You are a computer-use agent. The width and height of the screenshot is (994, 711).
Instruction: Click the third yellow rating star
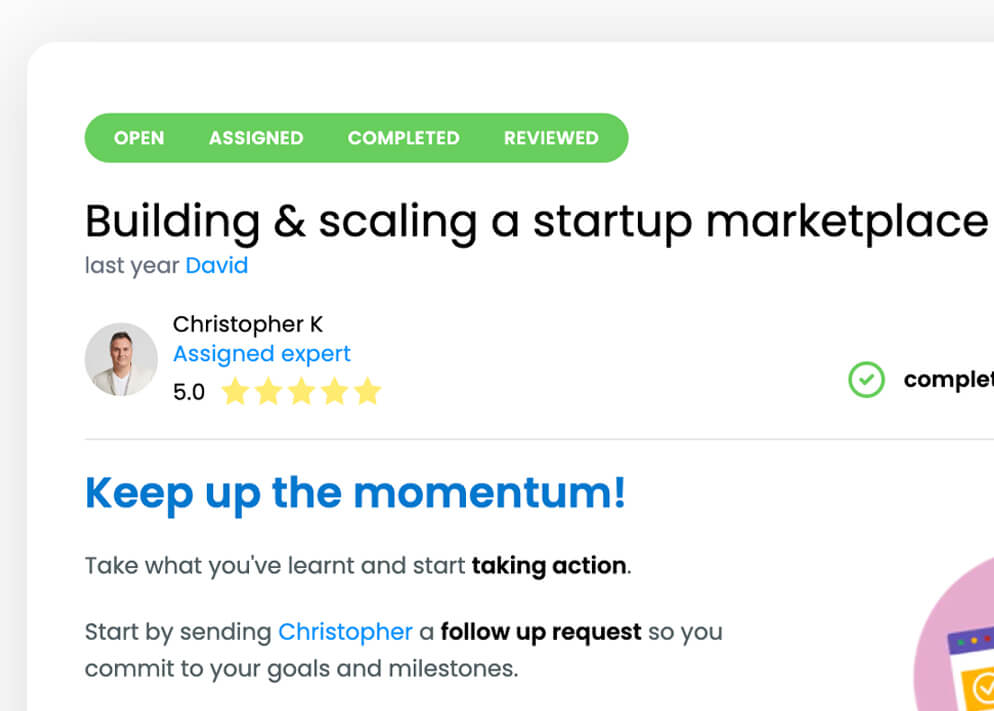pyautogui.click(x=301, y=391)
